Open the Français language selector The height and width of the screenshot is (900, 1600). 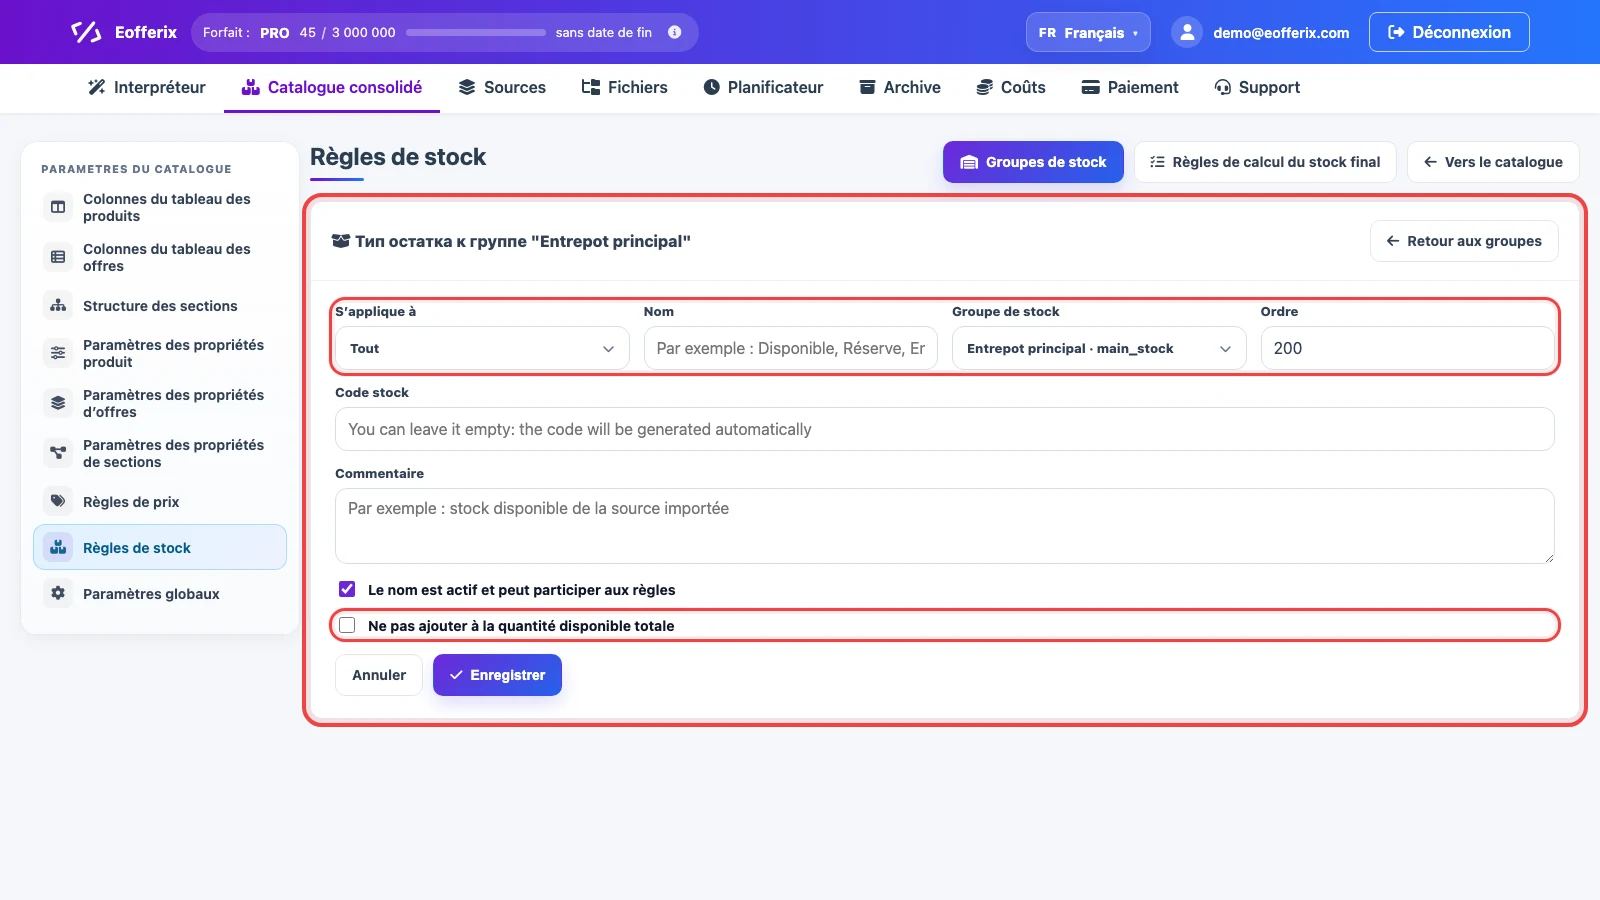click(1088, 32)
